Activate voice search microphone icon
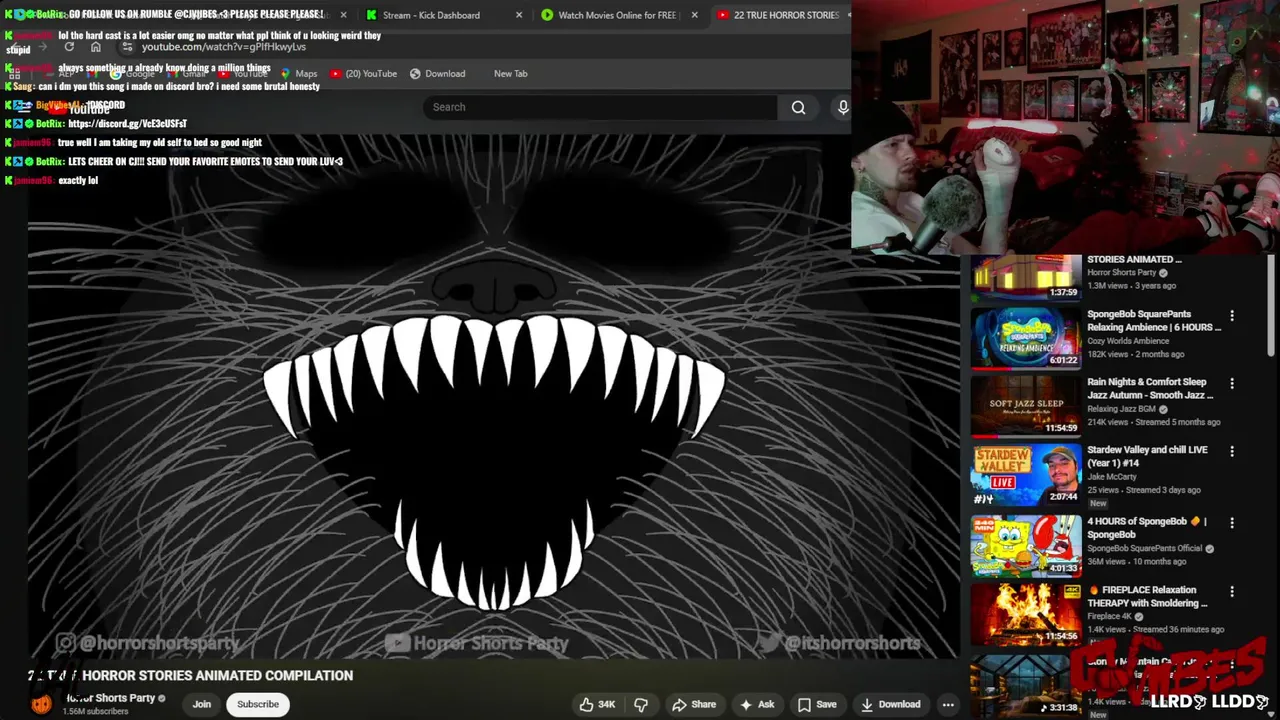 (x=842, y=107)
